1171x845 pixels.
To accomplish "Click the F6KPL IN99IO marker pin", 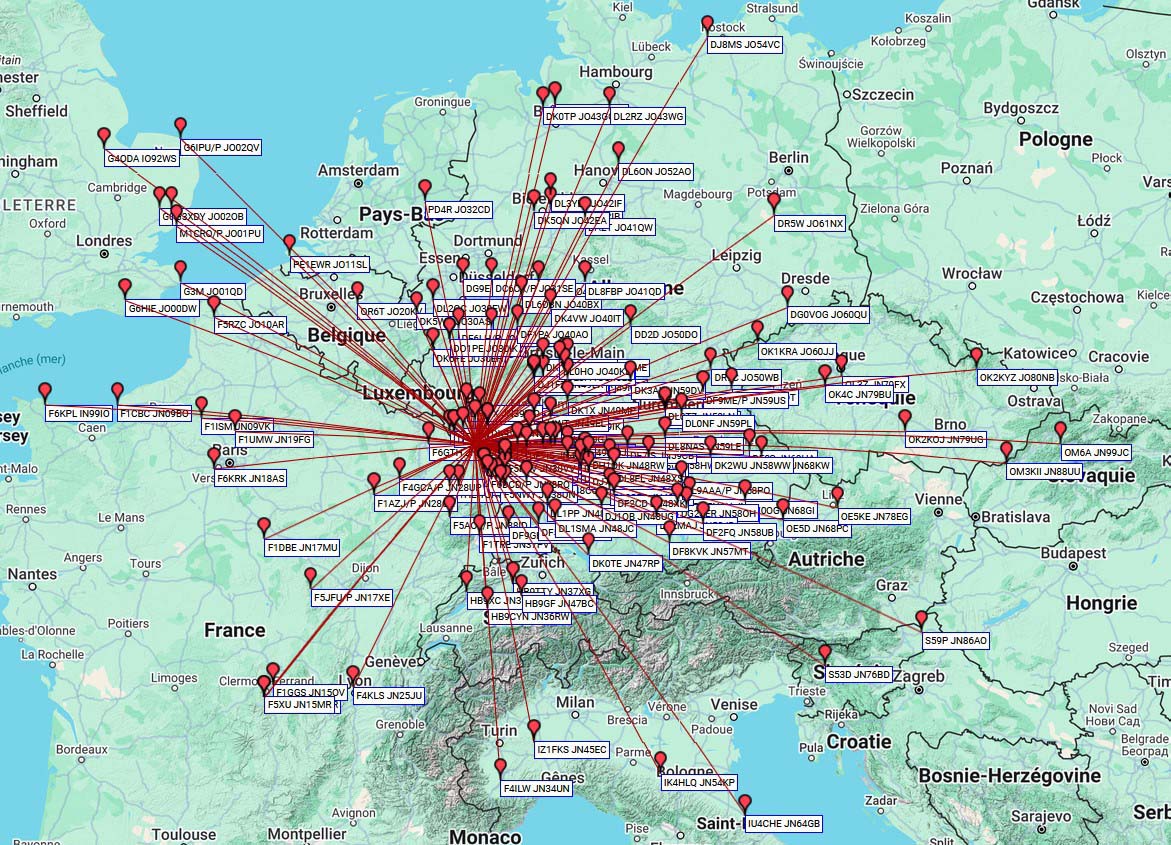I will coord(45,391).
